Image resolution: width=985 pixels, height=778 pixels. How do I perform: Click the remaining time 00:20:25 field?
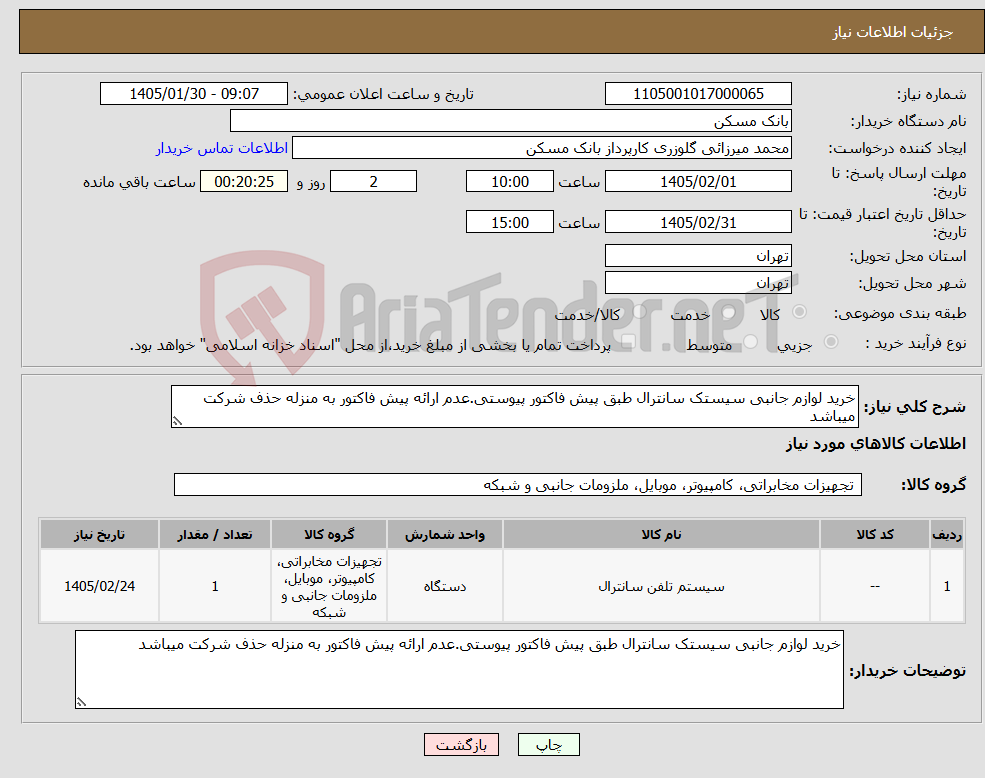[244, 182]
